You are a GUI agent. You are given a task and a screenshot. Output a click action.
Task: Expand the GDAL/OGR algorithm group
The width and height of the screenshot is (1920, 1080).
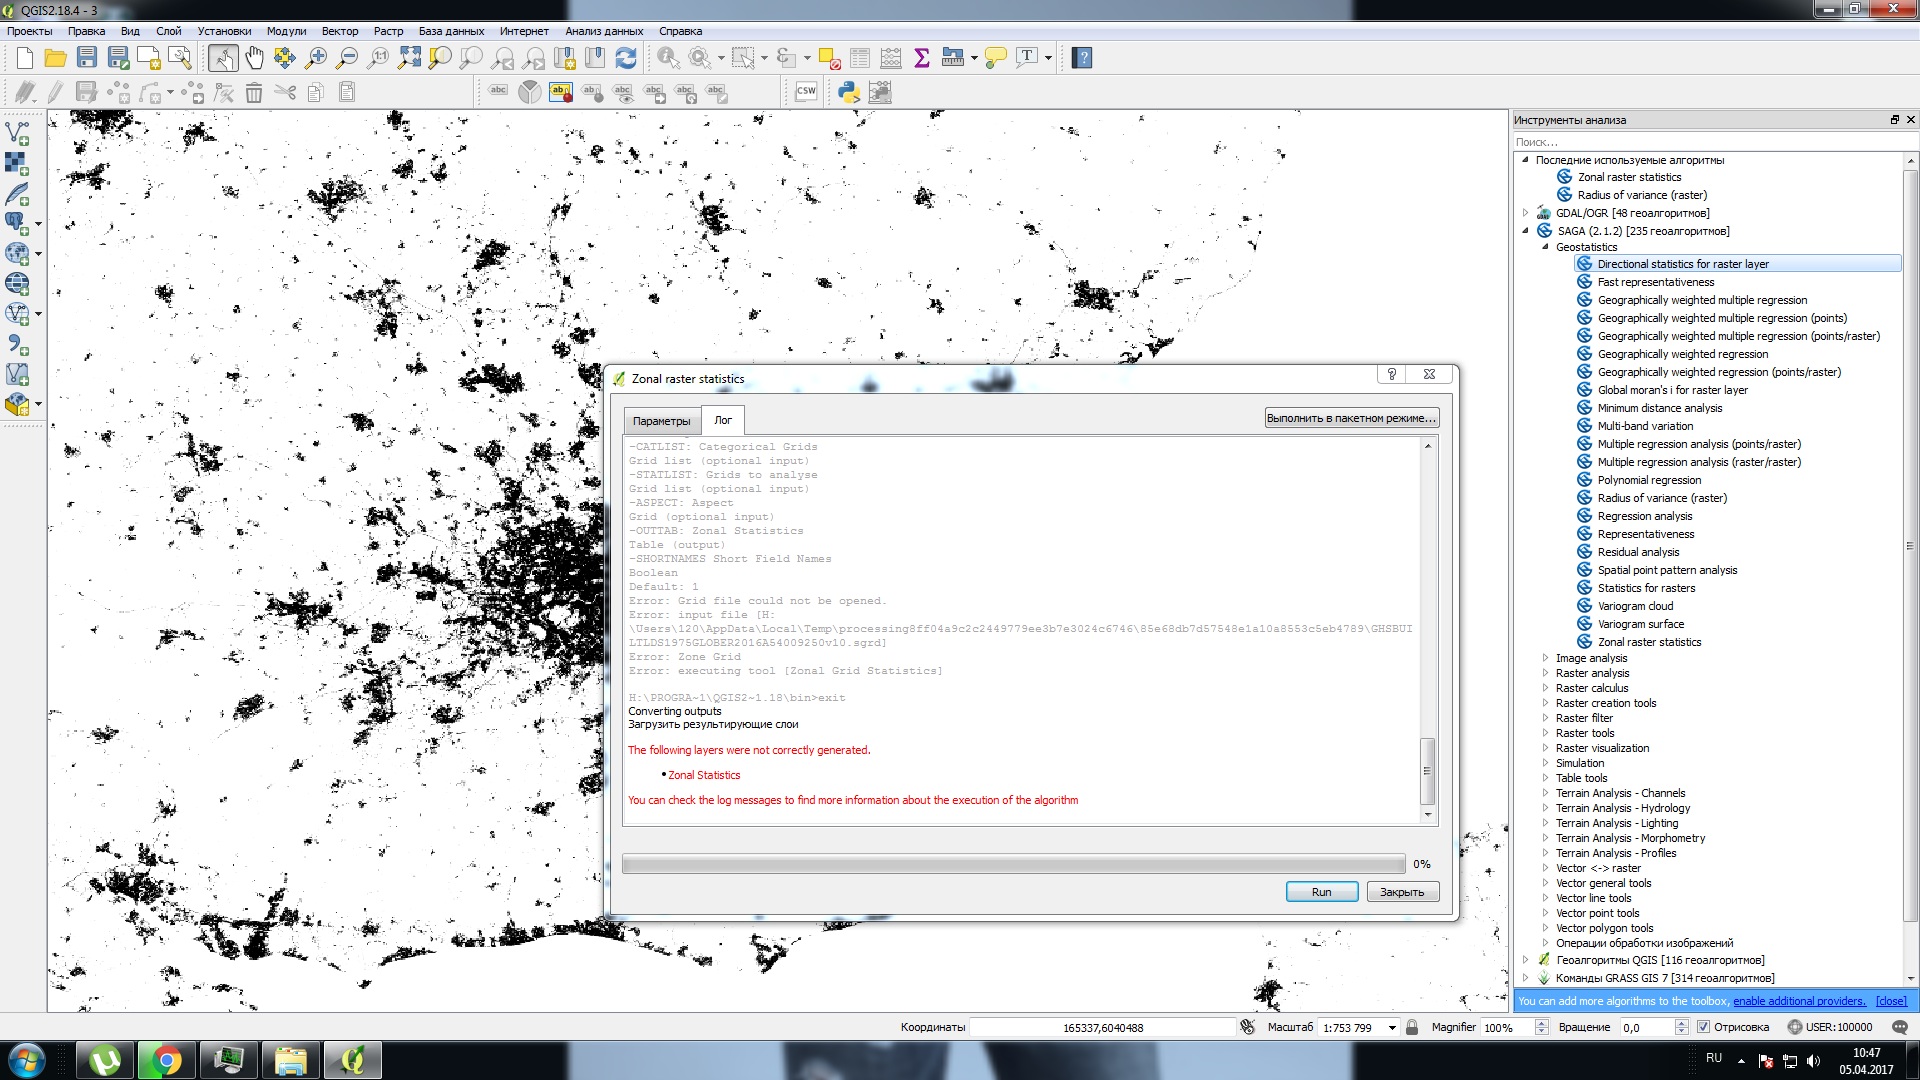coord(1526,213)
